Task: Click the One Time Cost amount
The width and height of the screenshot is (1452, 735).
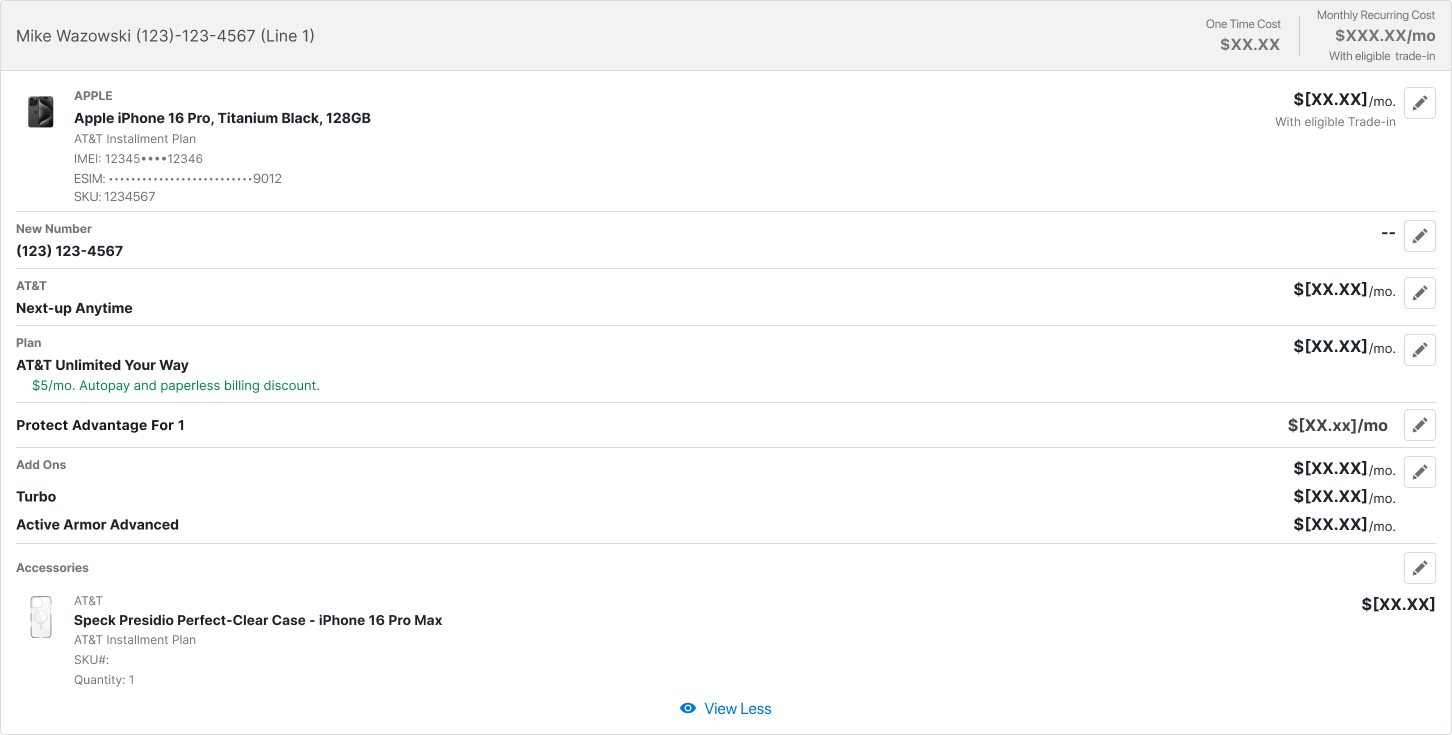Action: [x=1250, y=44]
